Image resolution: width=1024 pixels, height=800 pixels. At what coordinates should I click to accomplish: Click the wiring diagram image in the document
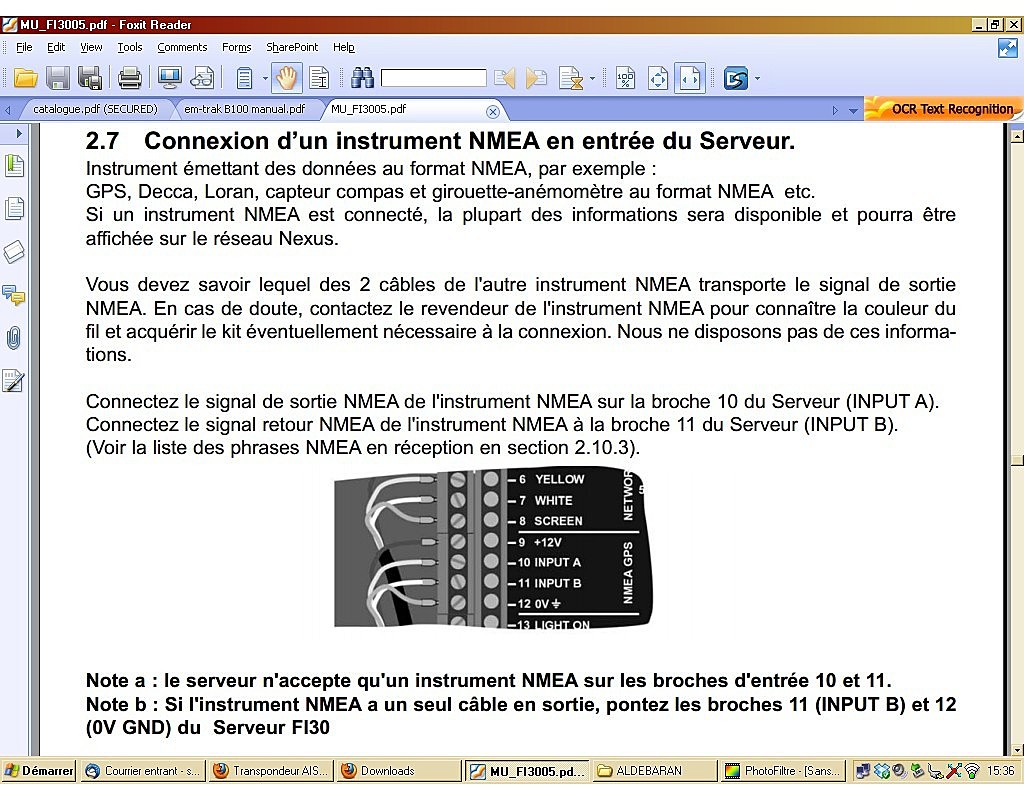coord(493,548)
